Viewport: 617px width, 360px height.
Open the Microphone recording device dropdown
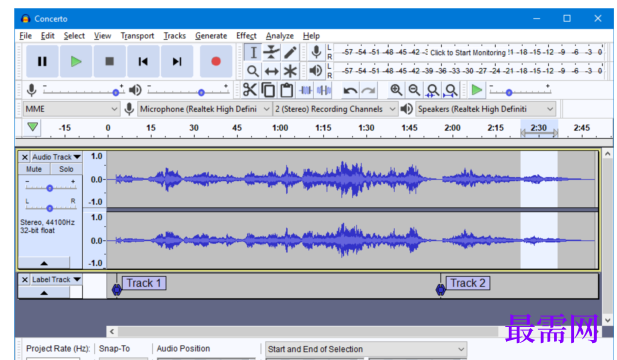pos(204,109)
